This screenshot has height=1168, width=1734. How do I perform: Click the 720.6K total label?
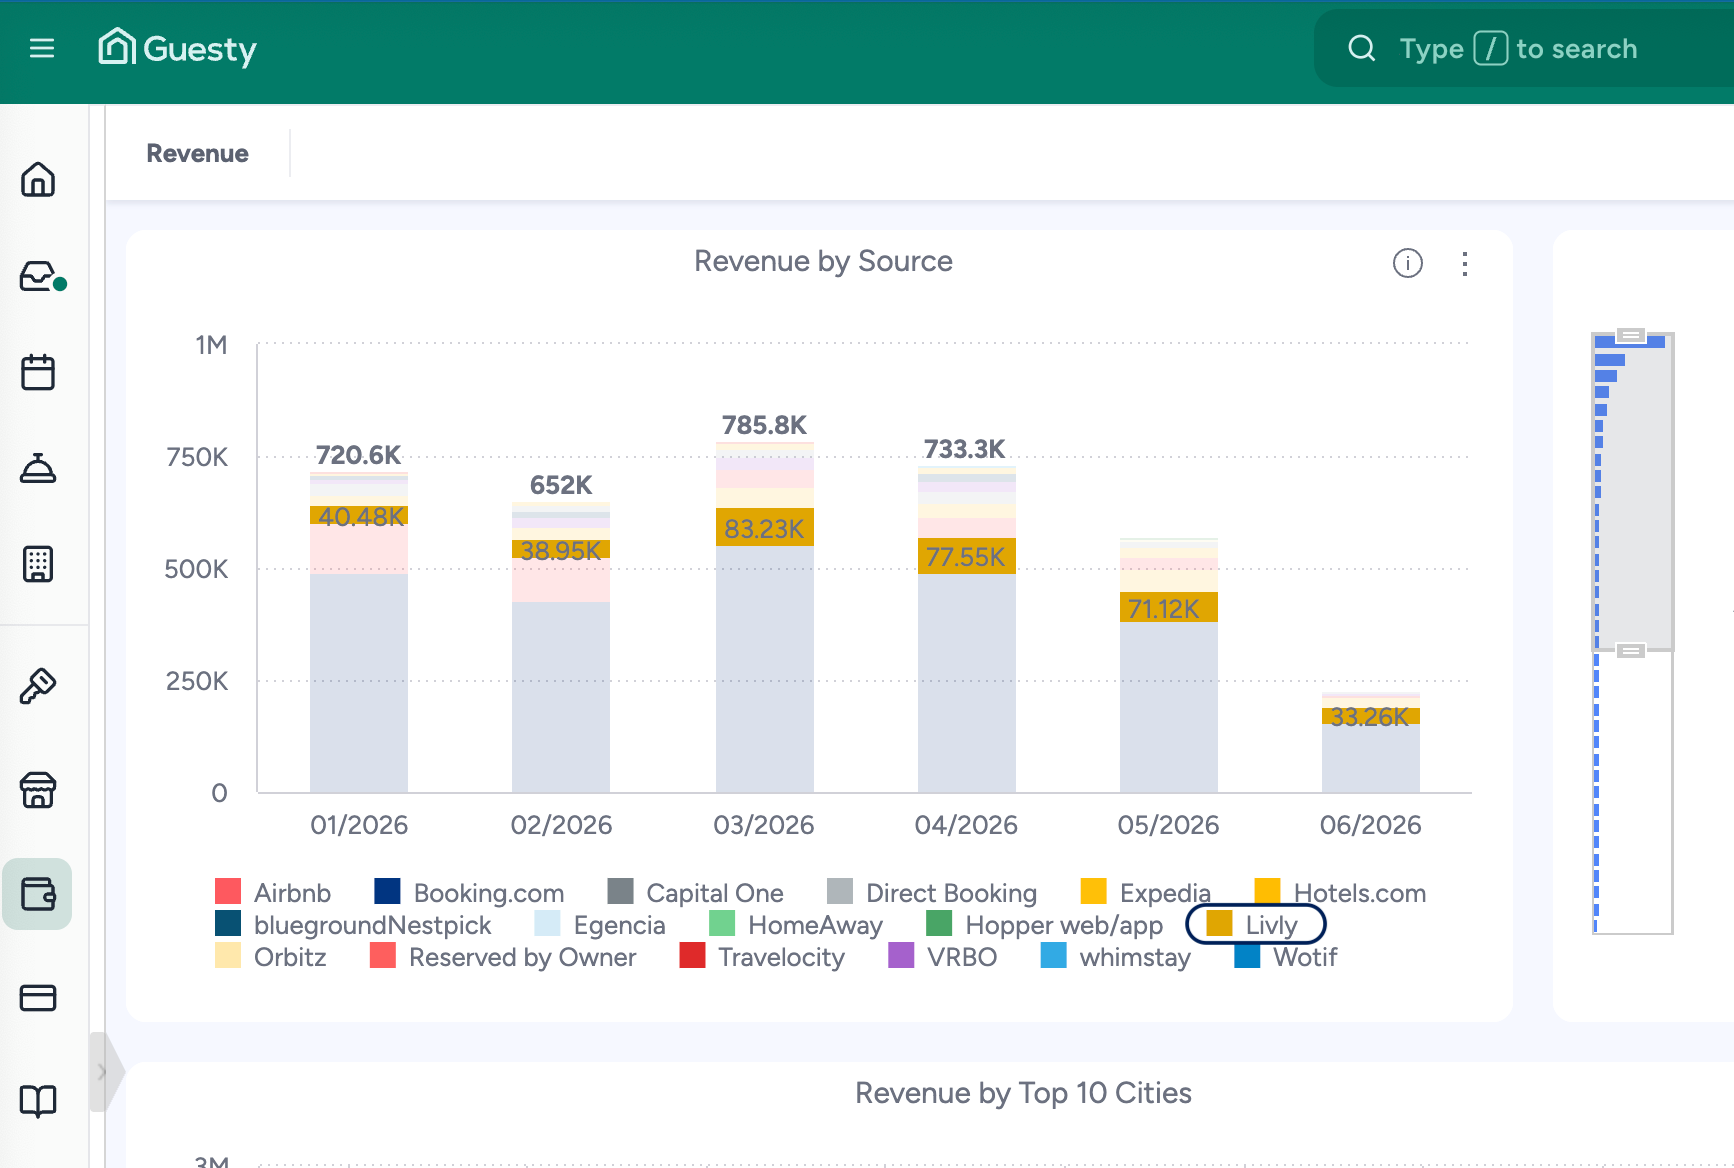(x=359, y=455)
